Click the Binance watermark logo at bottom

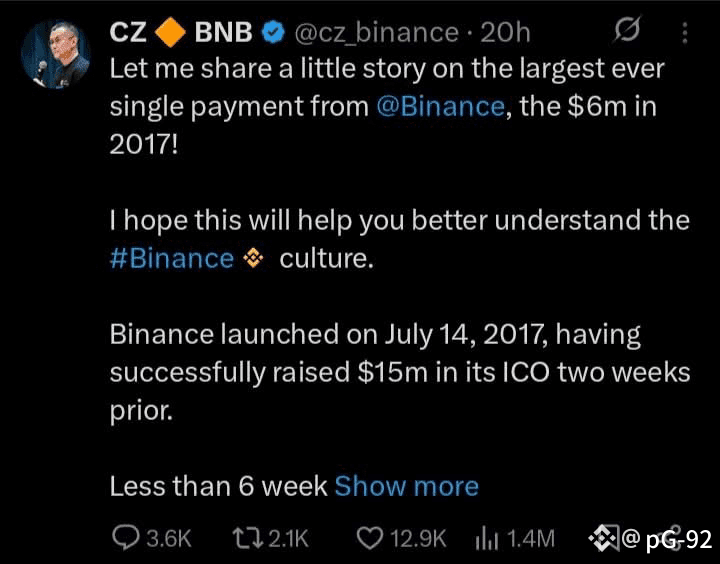600,538
